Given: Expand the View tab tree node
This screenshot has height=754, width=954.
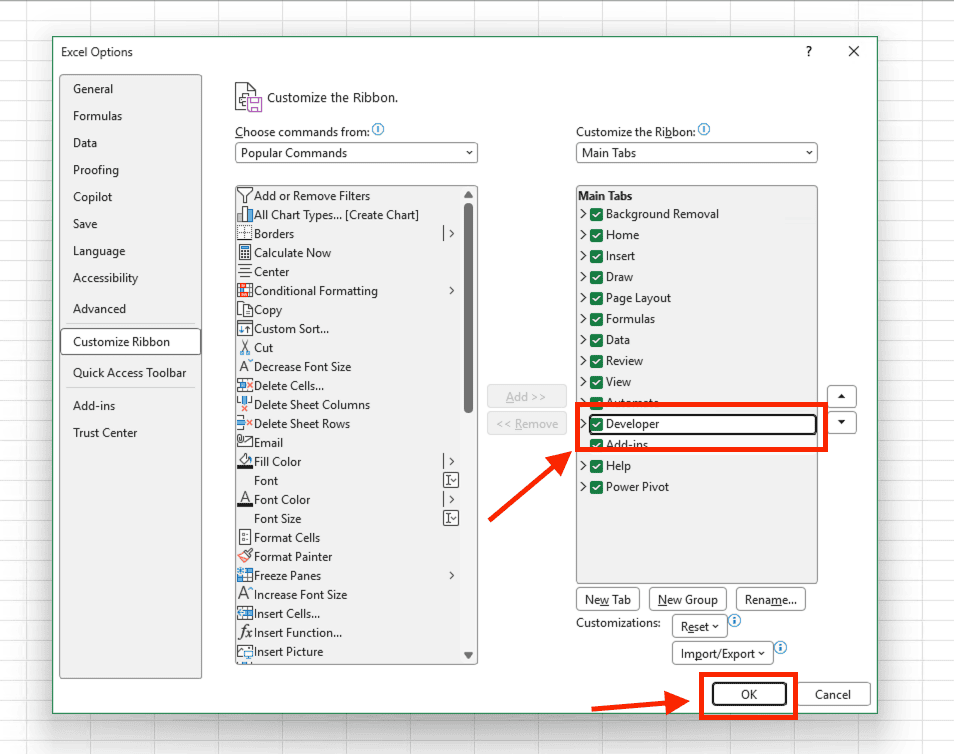Looking at the screenshot, I should click(583, 382).
